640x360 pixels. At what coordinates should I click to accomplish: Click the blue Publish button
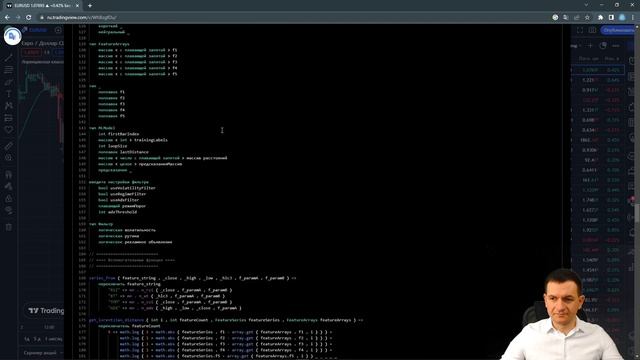tap(618, 30)
